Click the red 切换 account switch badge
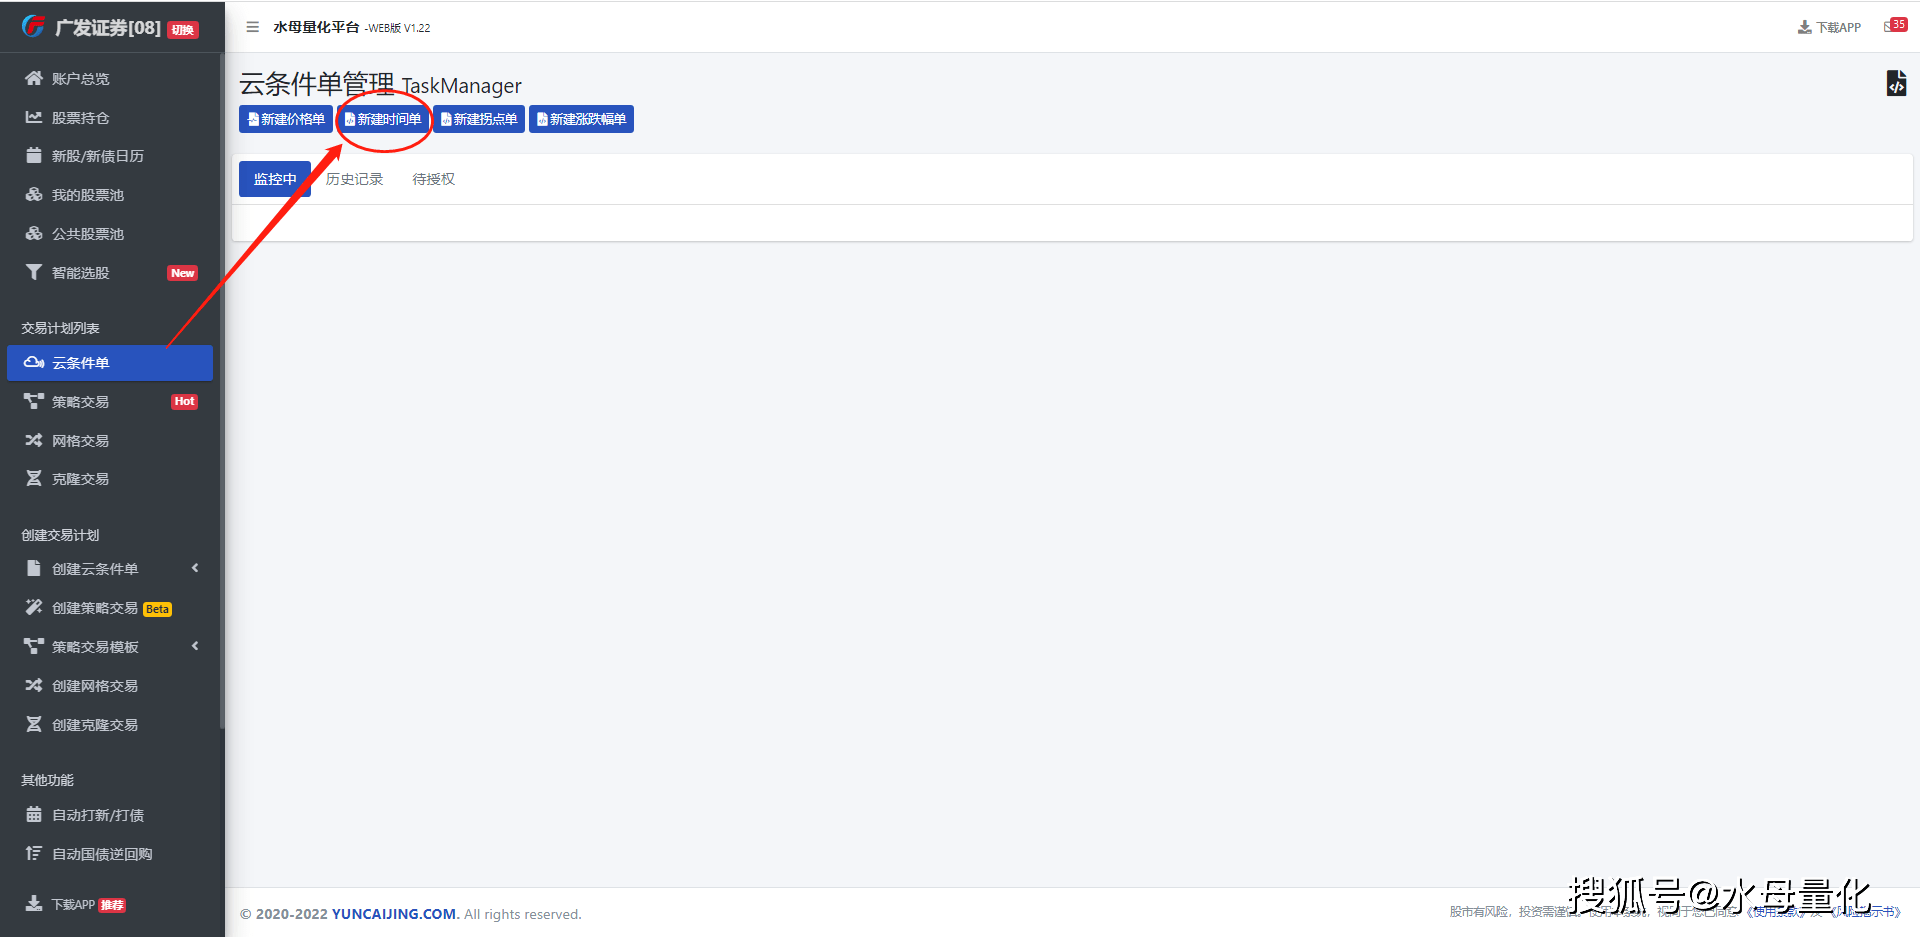This screenshot has height=937, width=1920. click(x=182, y=30)
